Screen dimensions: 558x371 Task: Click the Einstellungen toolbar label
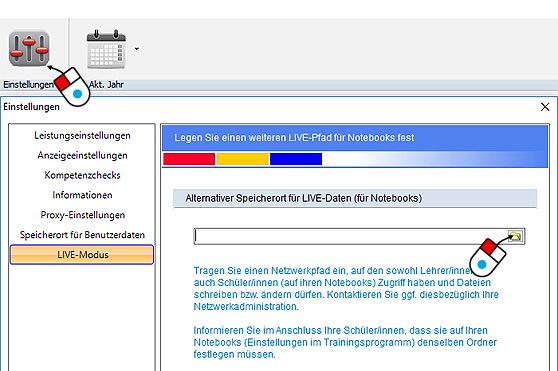pos(28,85)
